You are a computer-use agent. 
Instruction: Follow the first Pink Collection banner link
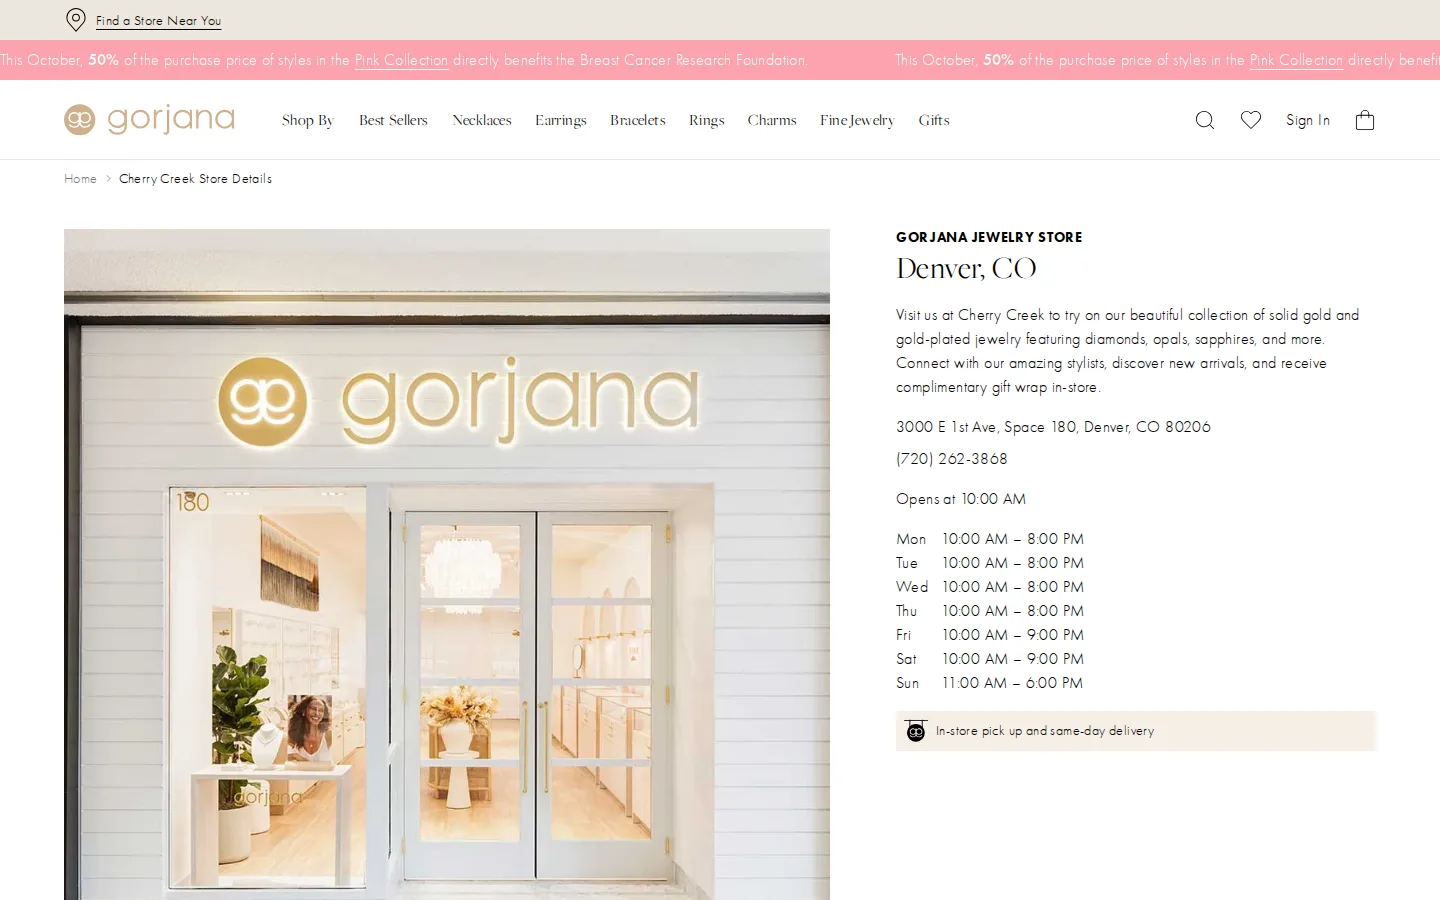[x=401, y=60]
